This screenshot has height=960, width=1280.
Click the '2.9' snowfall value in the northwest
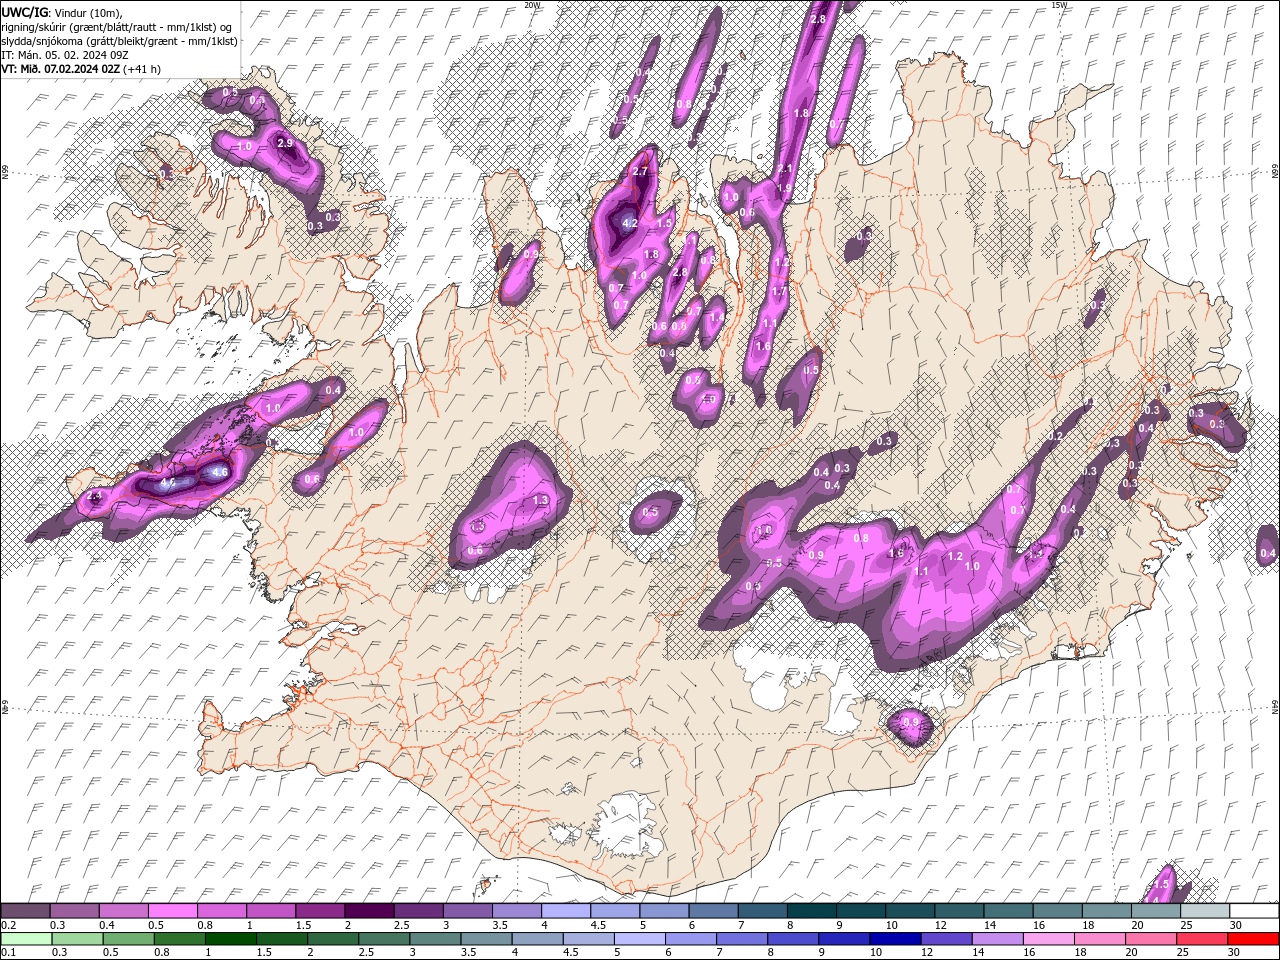point(285,144)
